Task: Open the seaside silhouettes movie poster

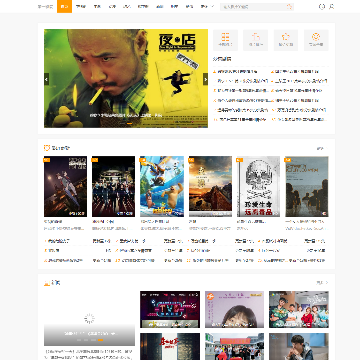Action: [307, 187]
